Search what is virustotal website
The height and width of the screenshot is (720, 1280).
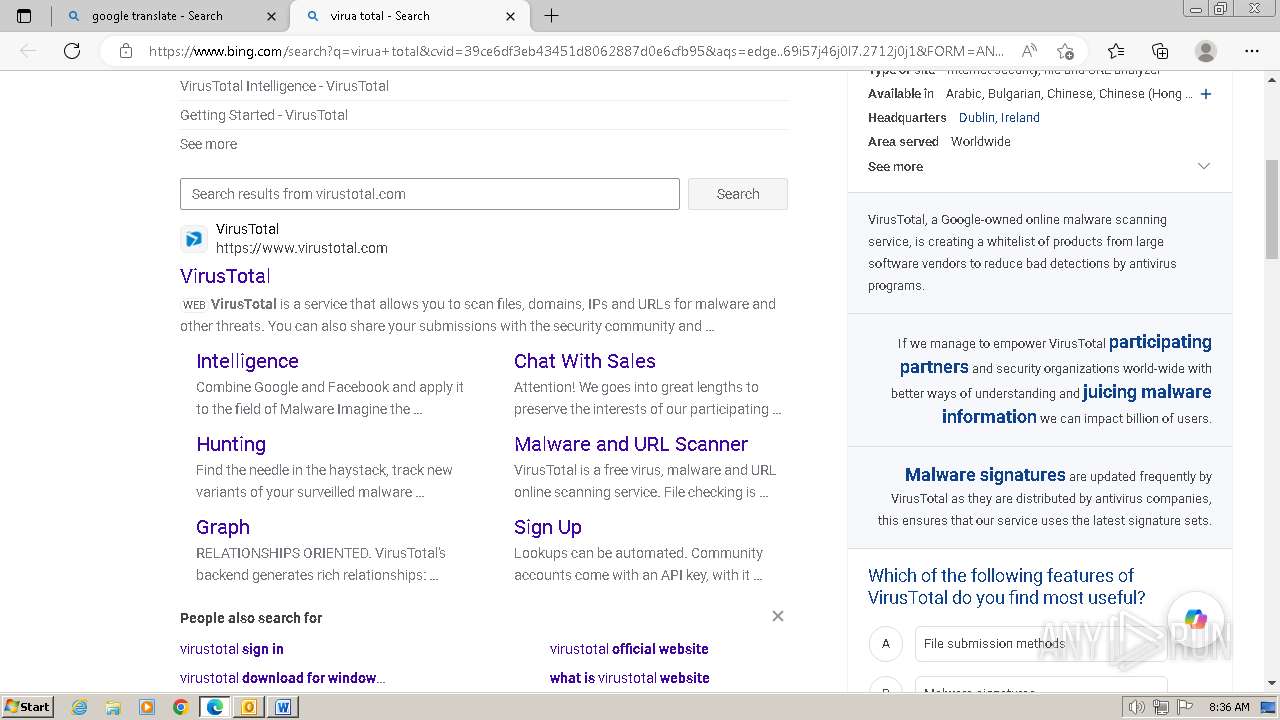click(x=629, y=678)
